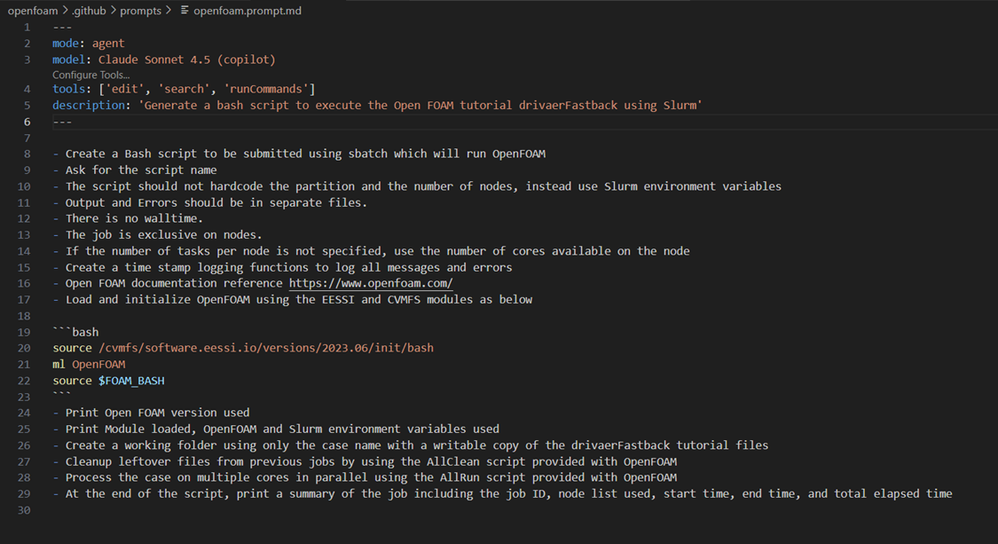The width and height of the screenshot is (998, 544).
Task: Click the Configure Tools... code lens
Action: pos(91,75)
